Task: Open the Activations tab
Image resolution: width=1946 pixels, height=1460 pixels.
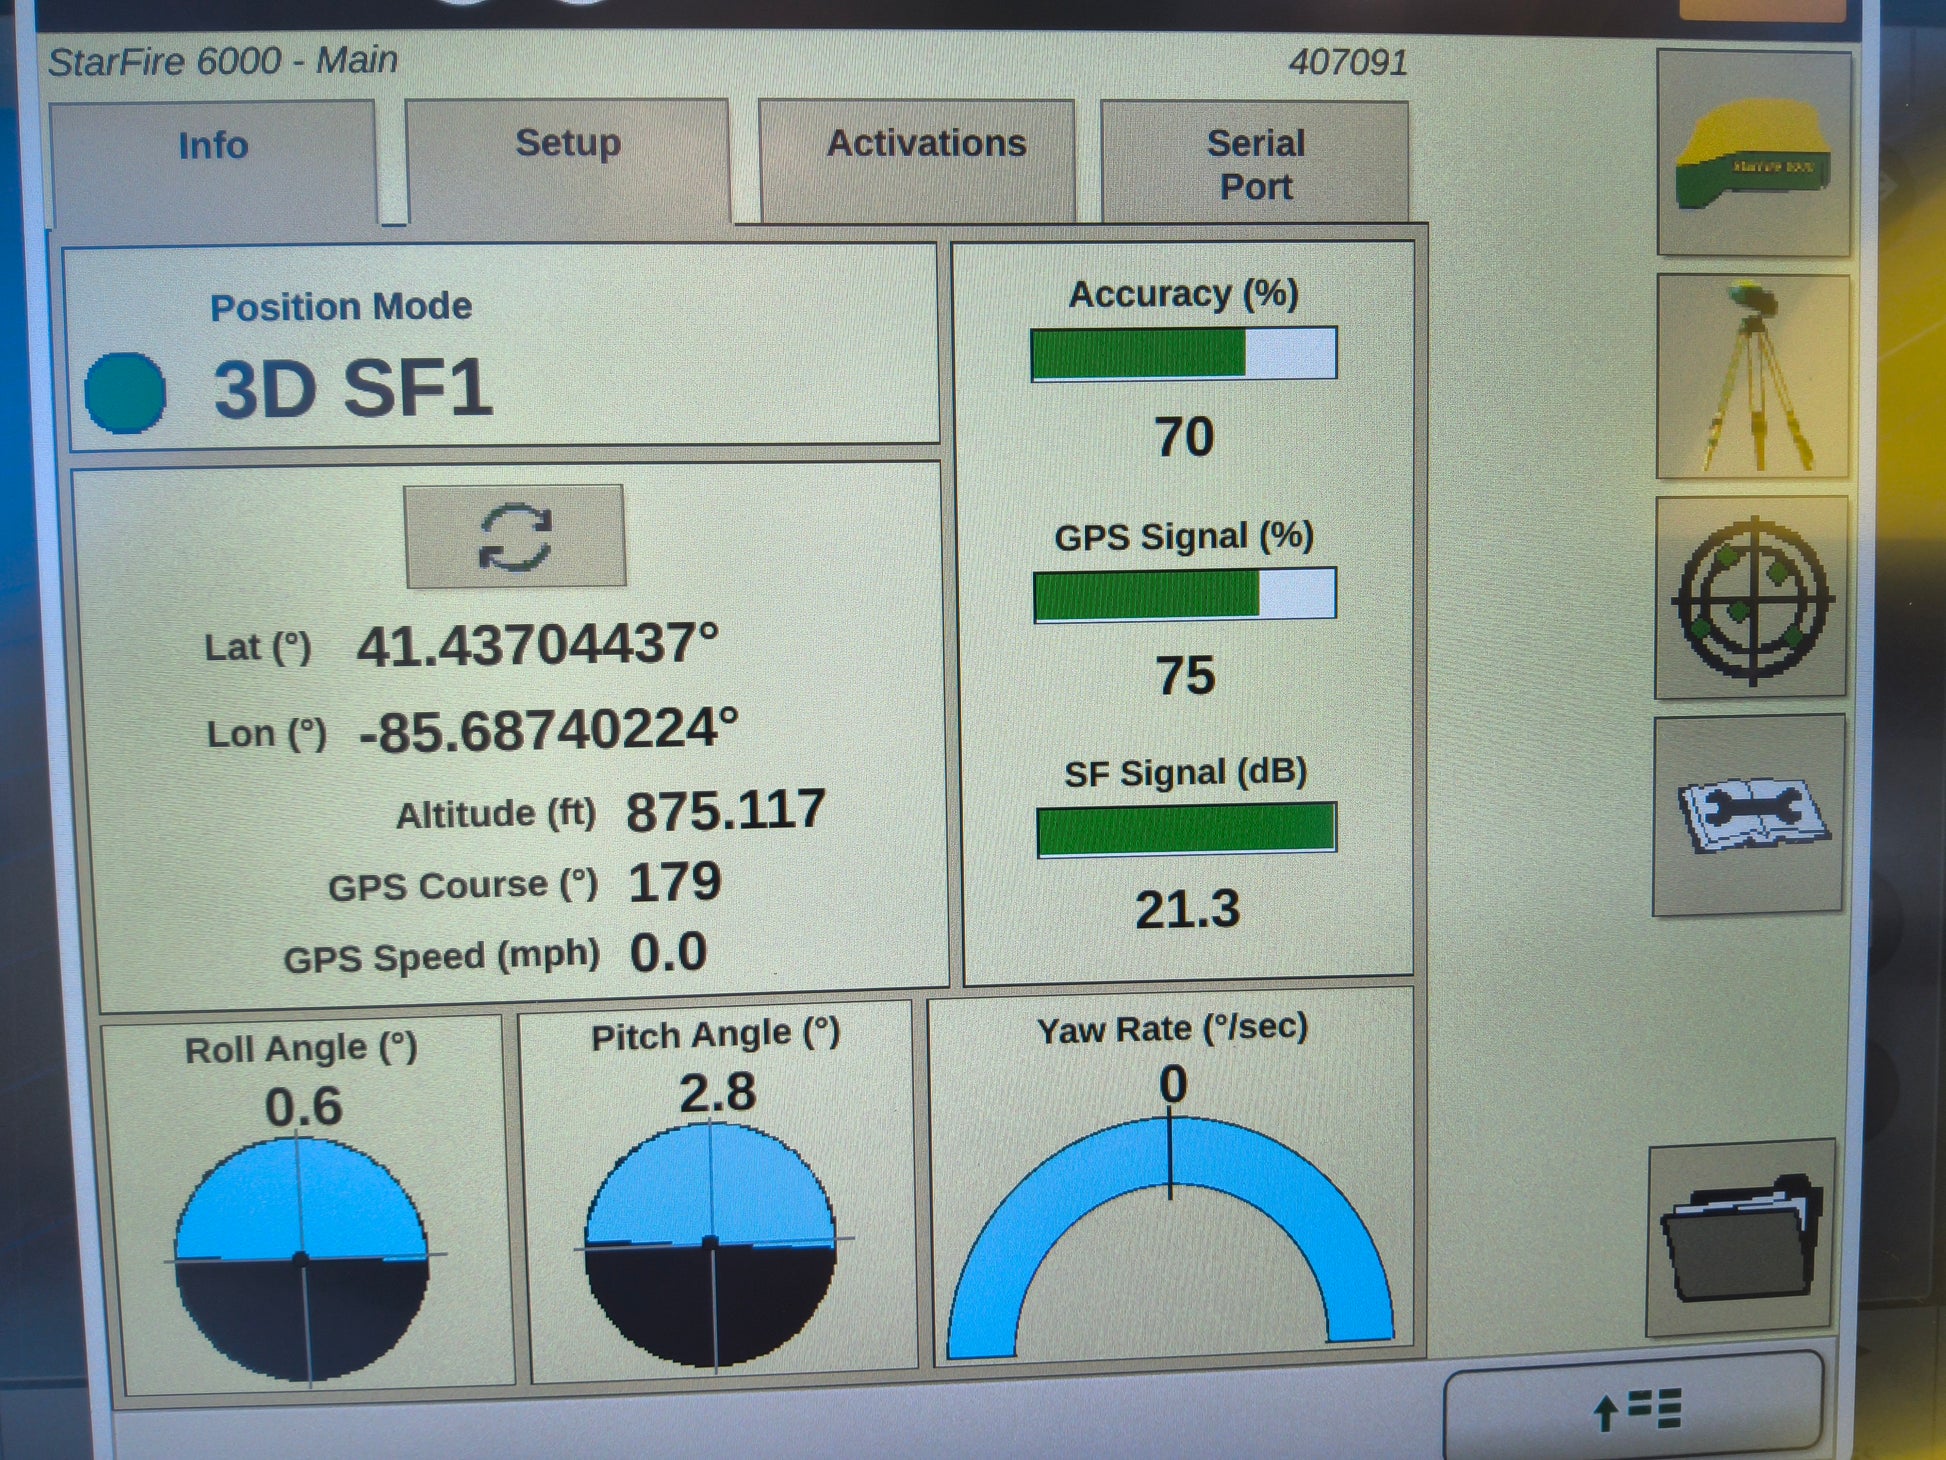Action: 926,145
